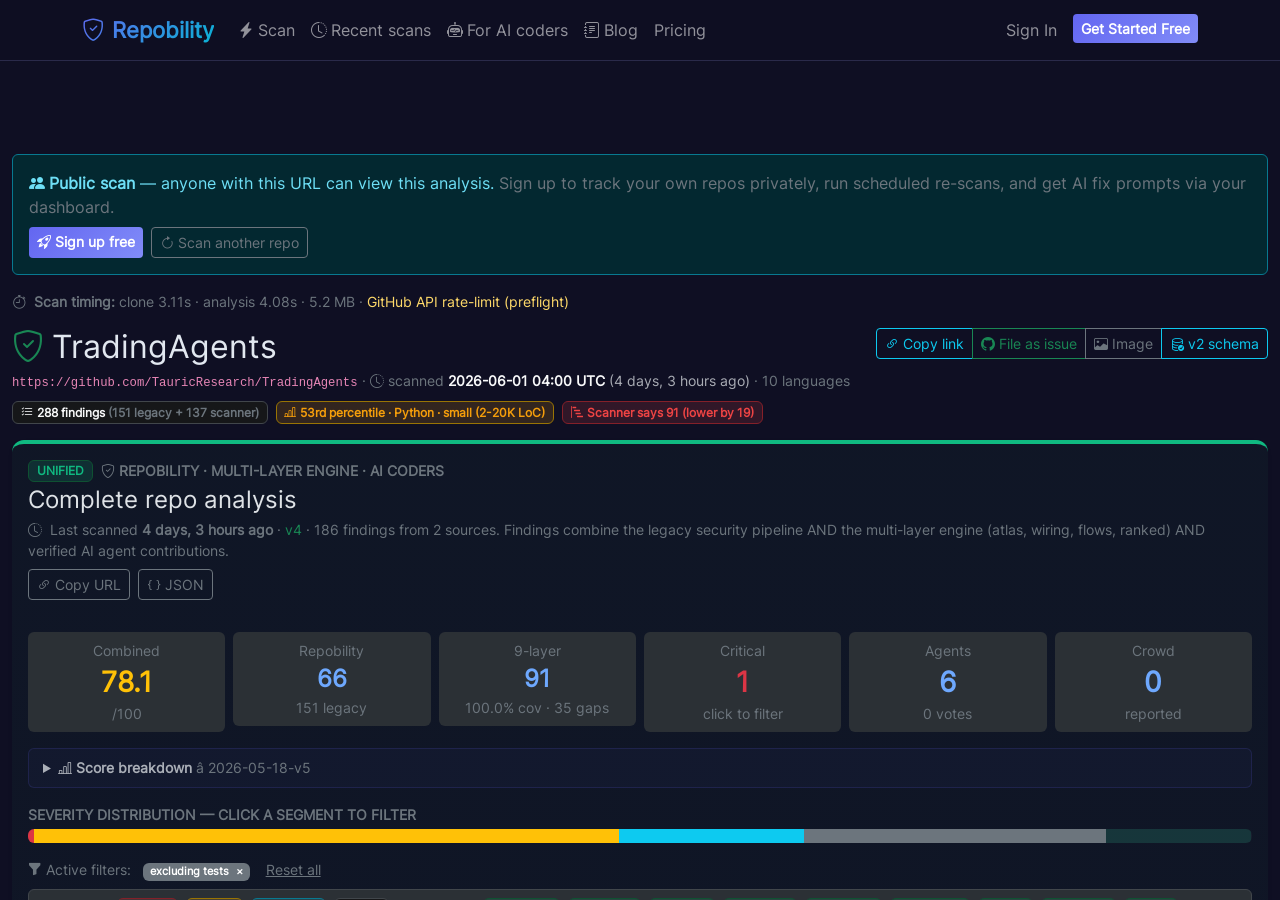1280x900 pixels.
Task: Select the 9-layer 91 score card
Action: tap(537, 679)
